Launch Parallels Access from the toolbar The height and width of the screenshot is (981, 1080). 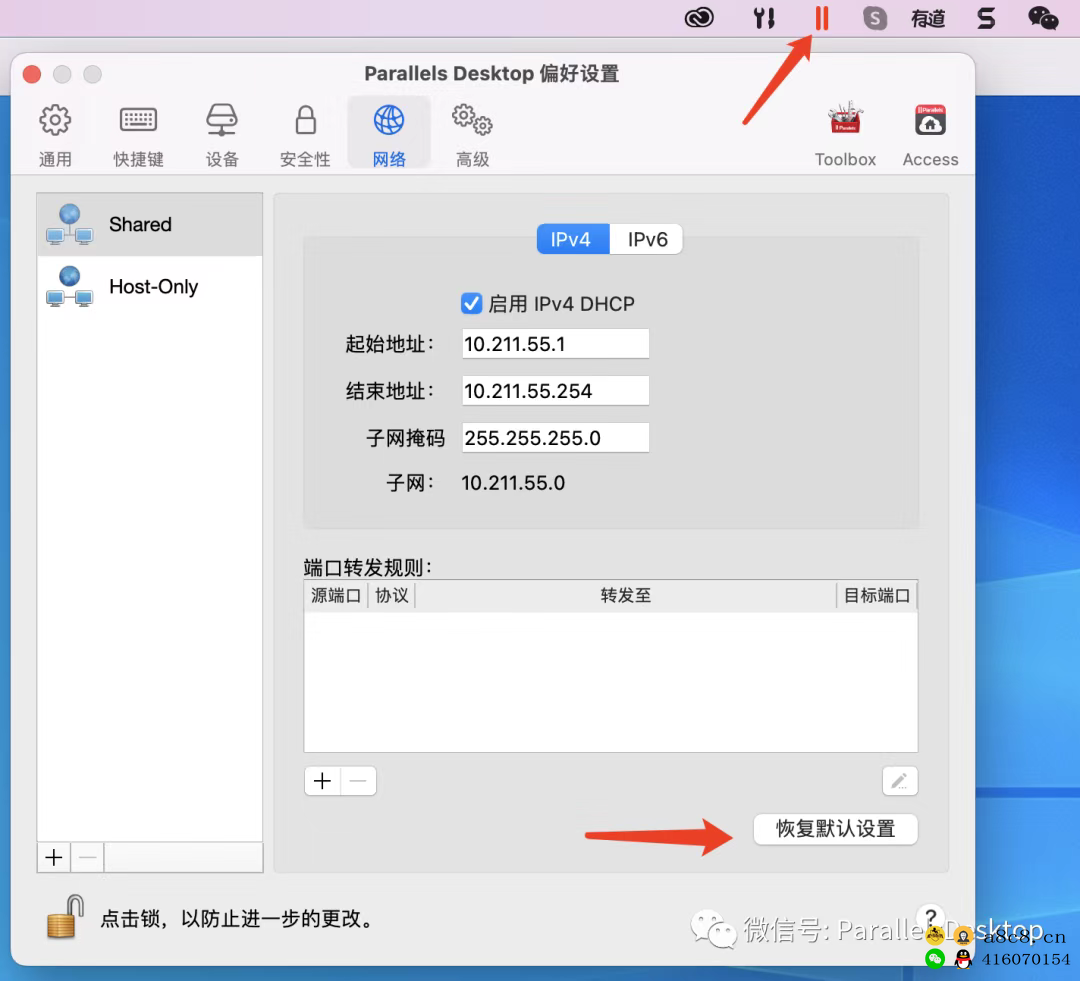tap(931, 136)
